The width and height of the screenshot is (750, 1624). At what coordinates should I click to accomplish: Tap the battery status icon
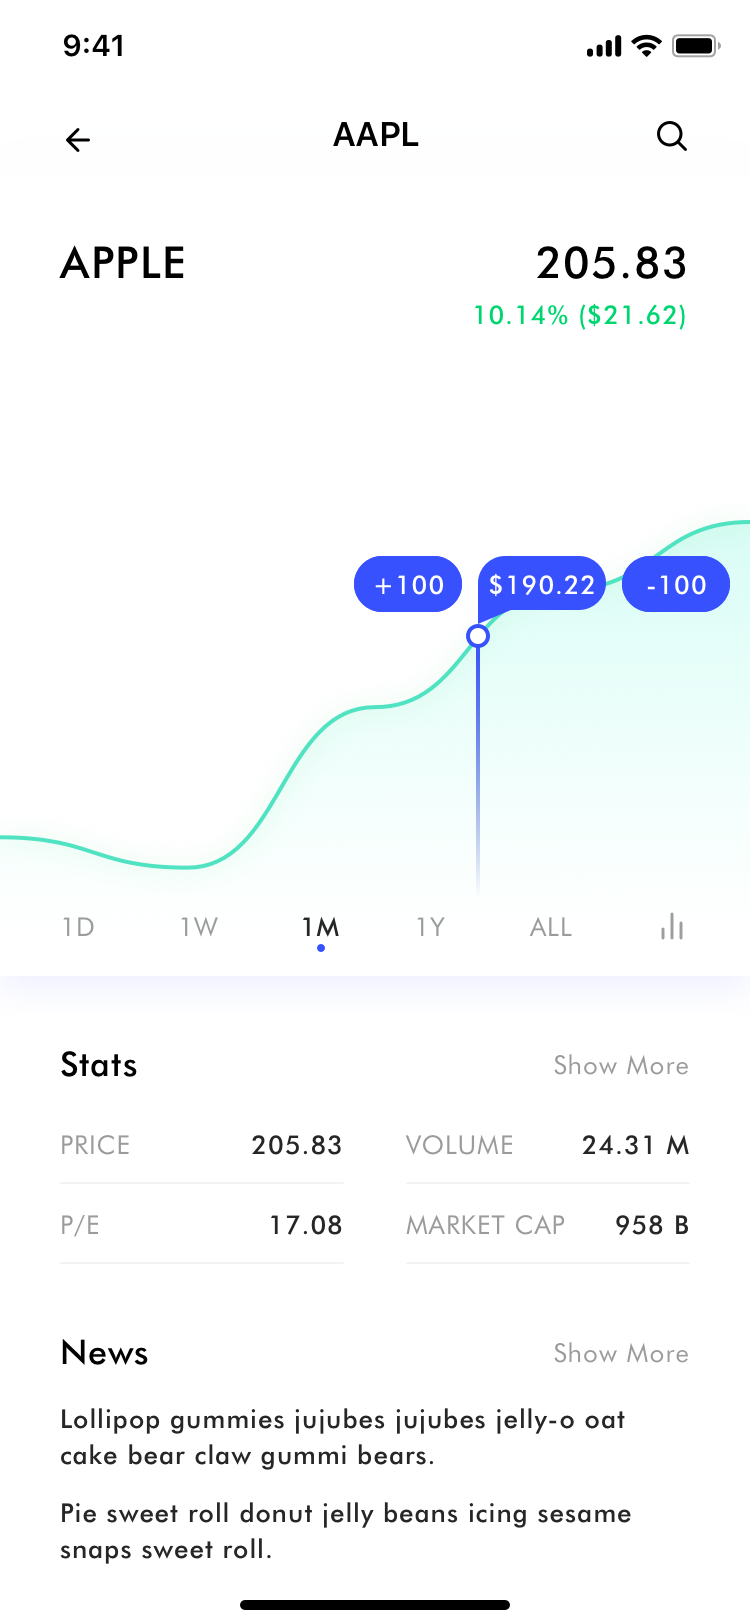coord(696,46)
